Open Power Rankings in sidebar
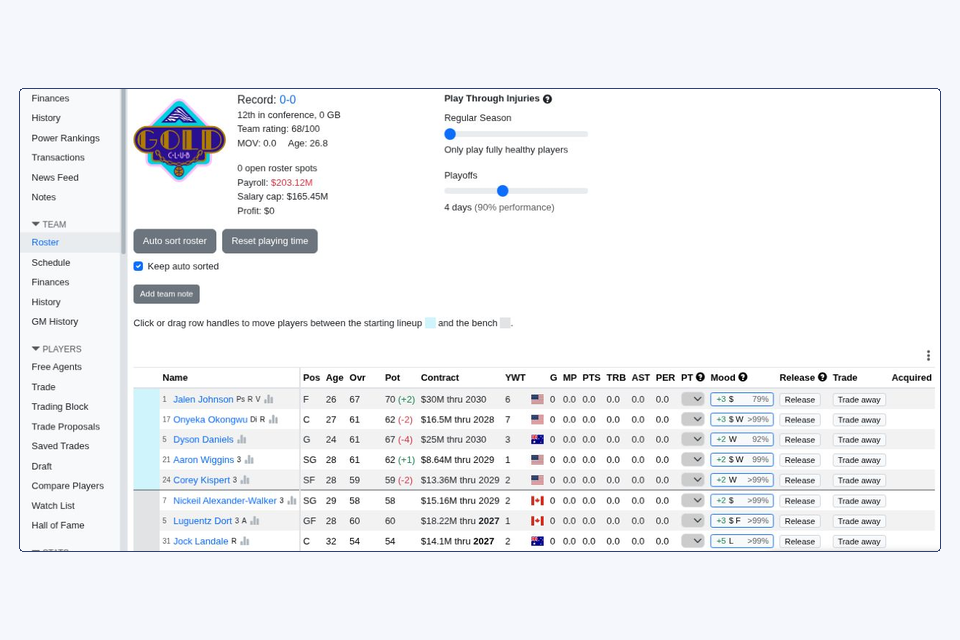 pyautogui.click(x=66, y=138)
